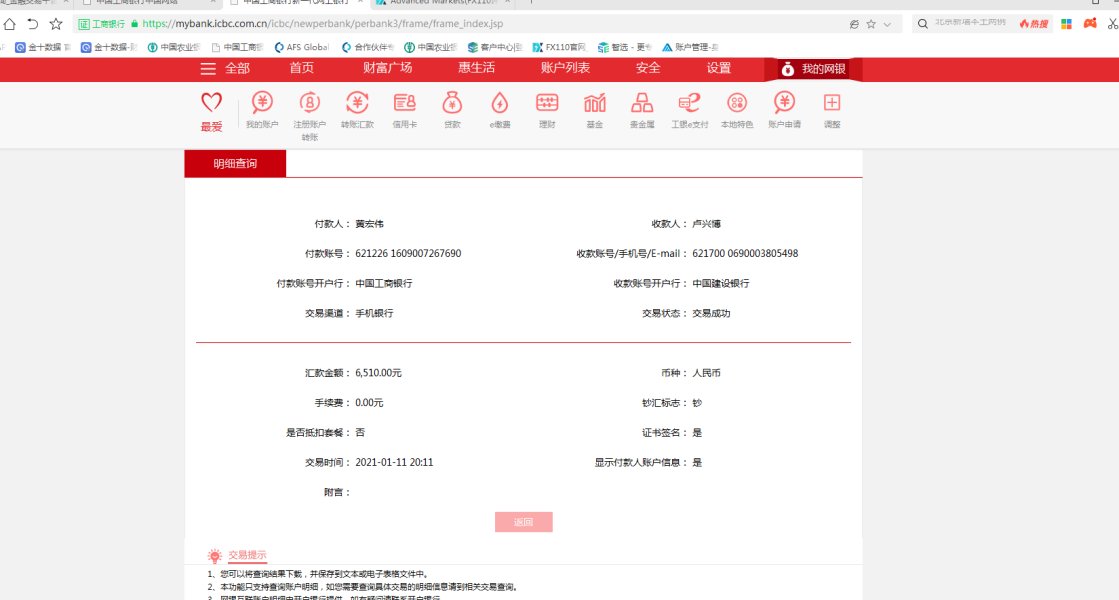Open 我的网银 my online banking

pos(813,69)
